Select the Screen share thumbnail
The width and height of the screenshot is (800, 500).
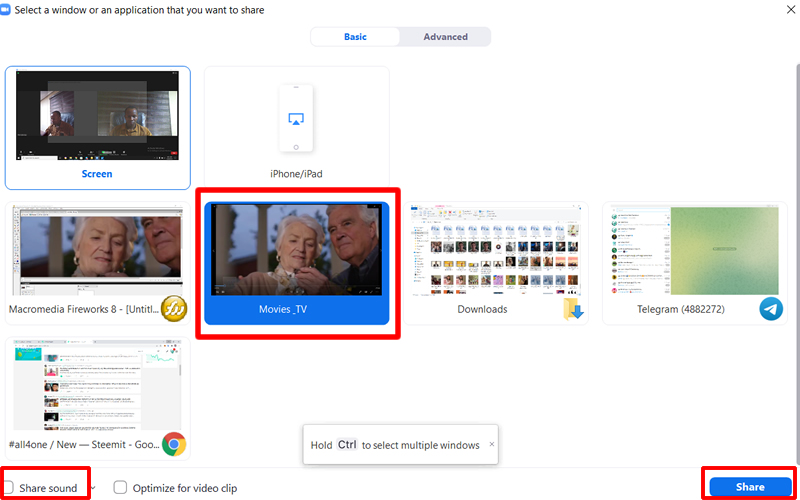click(x=97, y=128)
